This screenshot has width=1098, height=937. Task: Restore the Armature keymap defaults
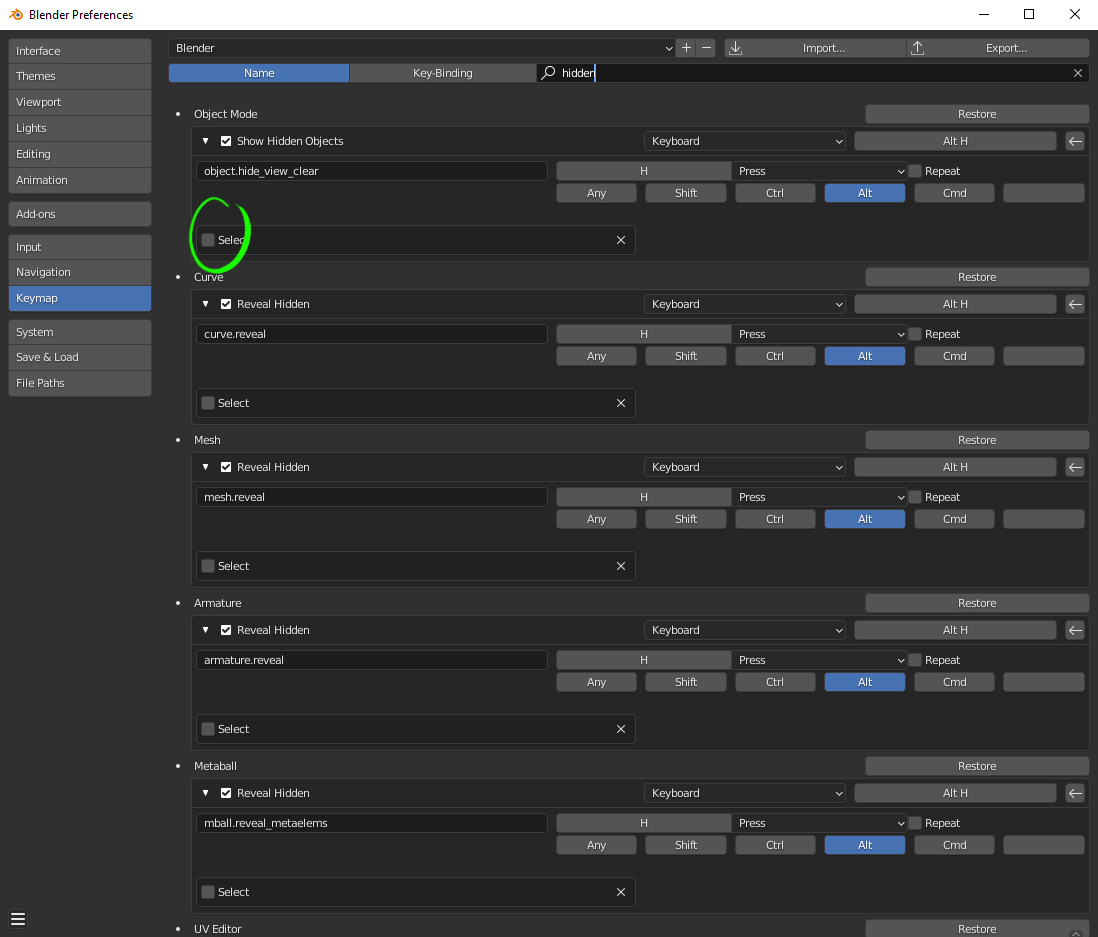(976, 602)
